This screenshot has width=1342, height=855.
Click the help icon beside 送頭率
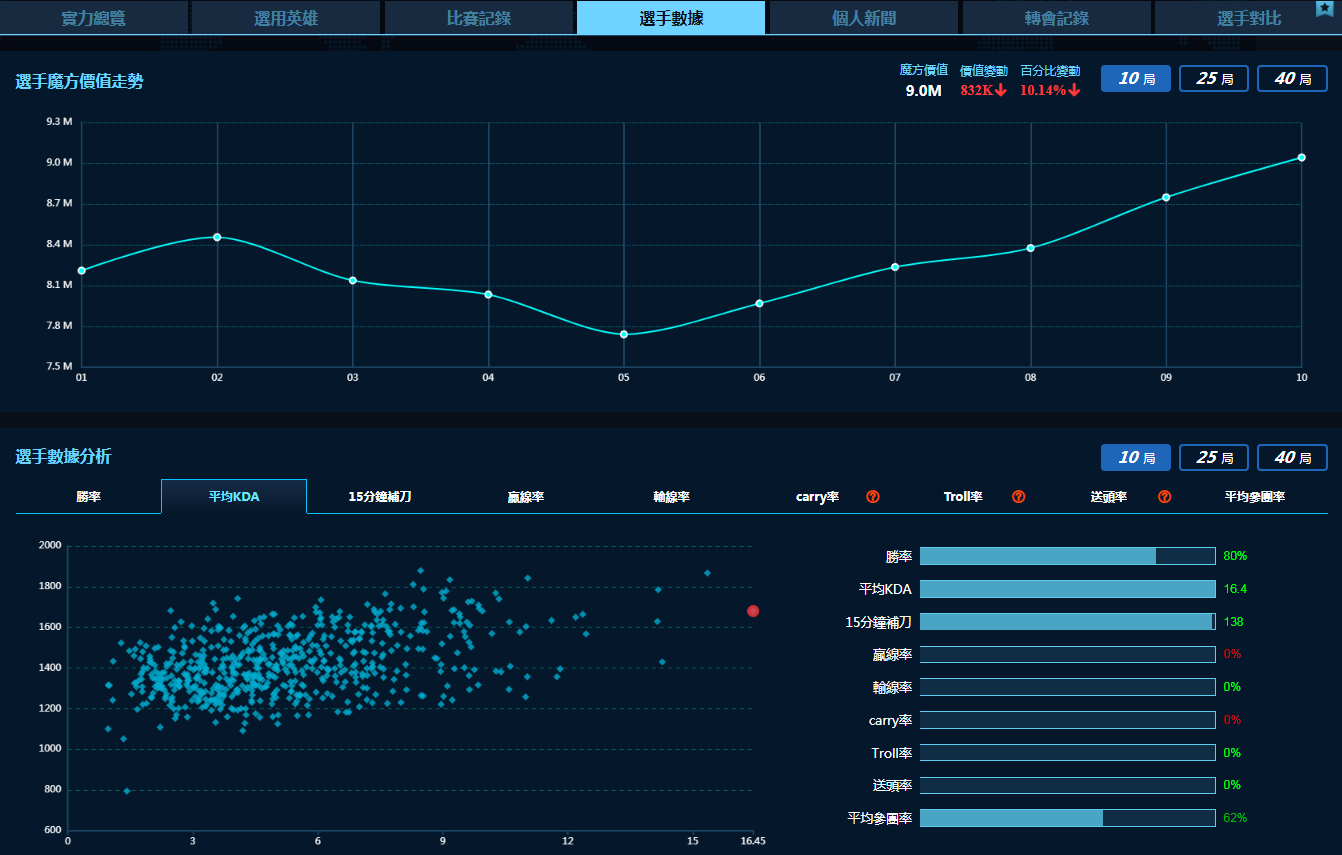pyautogui.click(x=1164, y=497)
